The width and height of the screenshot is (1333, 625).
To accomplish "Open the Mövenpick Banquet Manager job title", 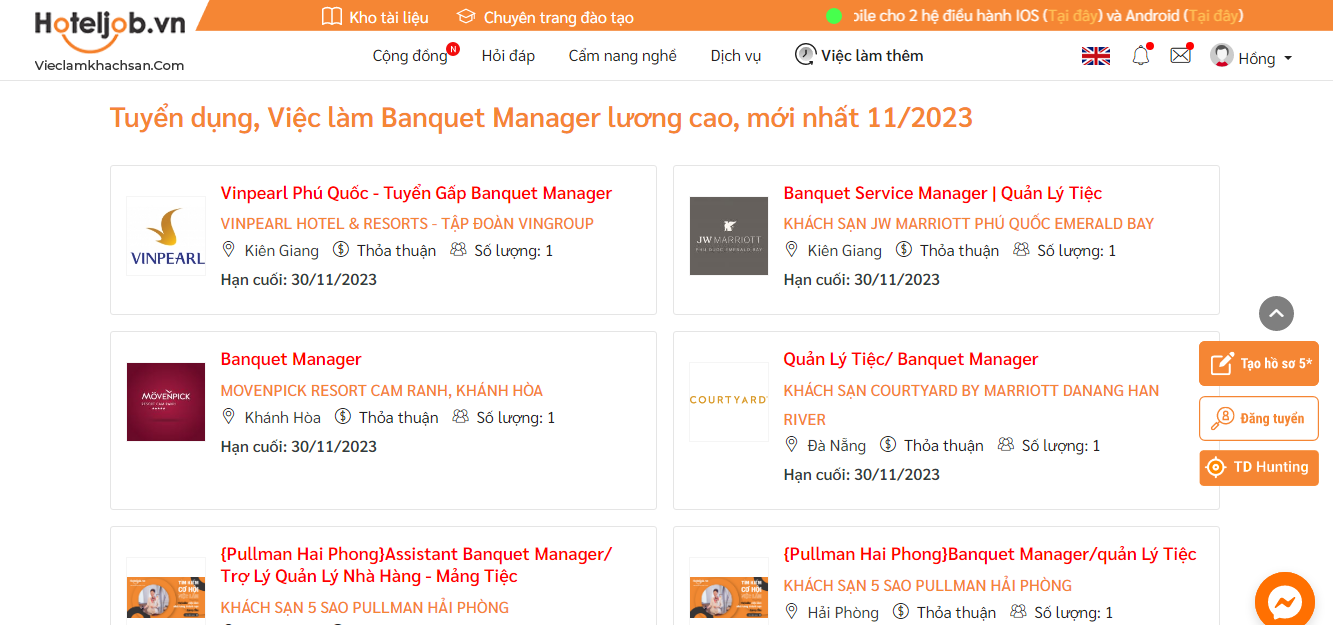I will (x=291, y=359).
